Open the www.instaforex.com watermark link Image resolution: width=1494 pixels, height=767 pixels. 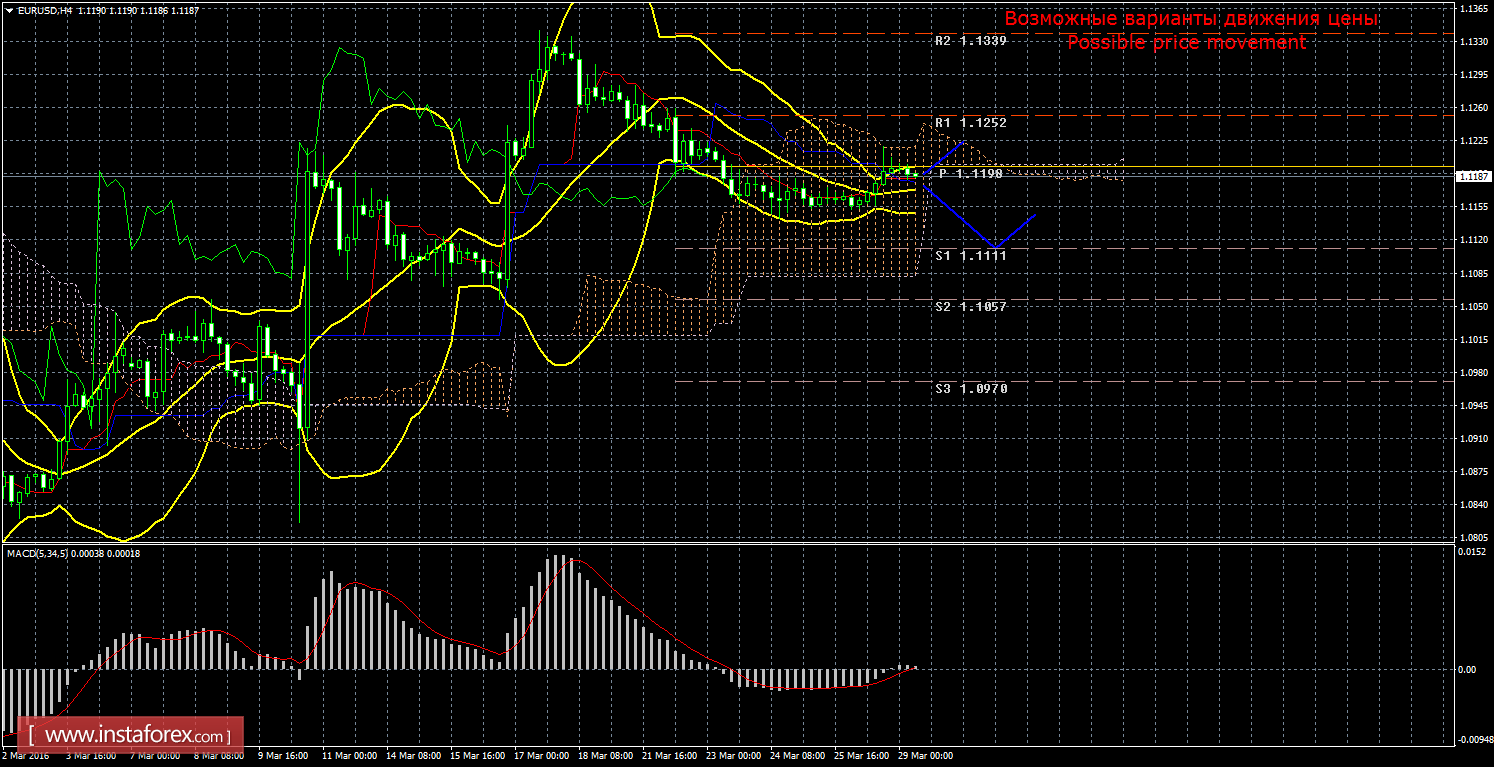click(x=131, y=736)
